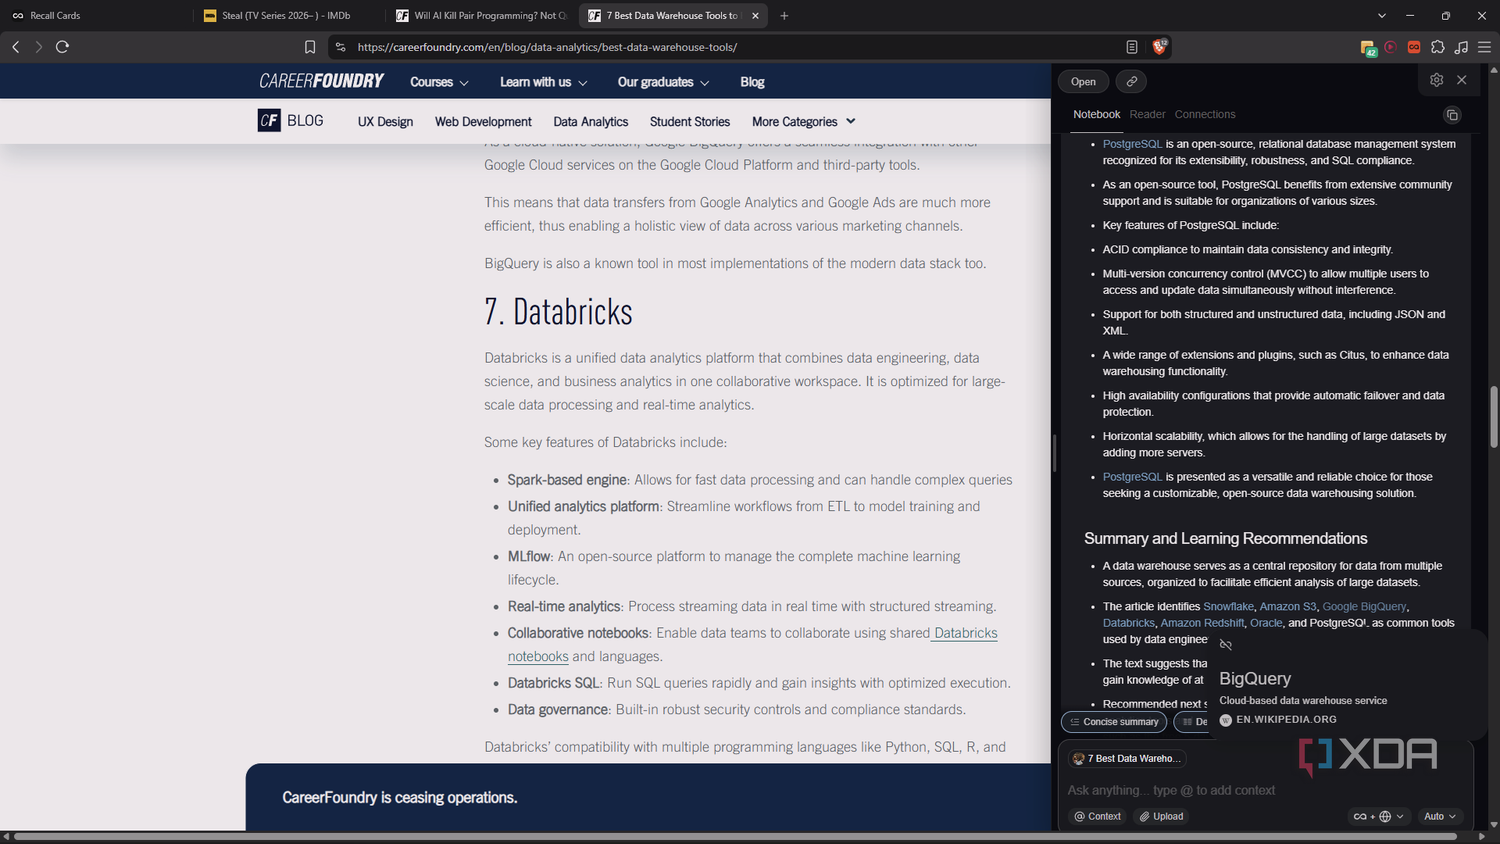Viewport: 1500px width, 844px height.
Task: Open the media control music-note icon
Action: tap(1461, 47)
